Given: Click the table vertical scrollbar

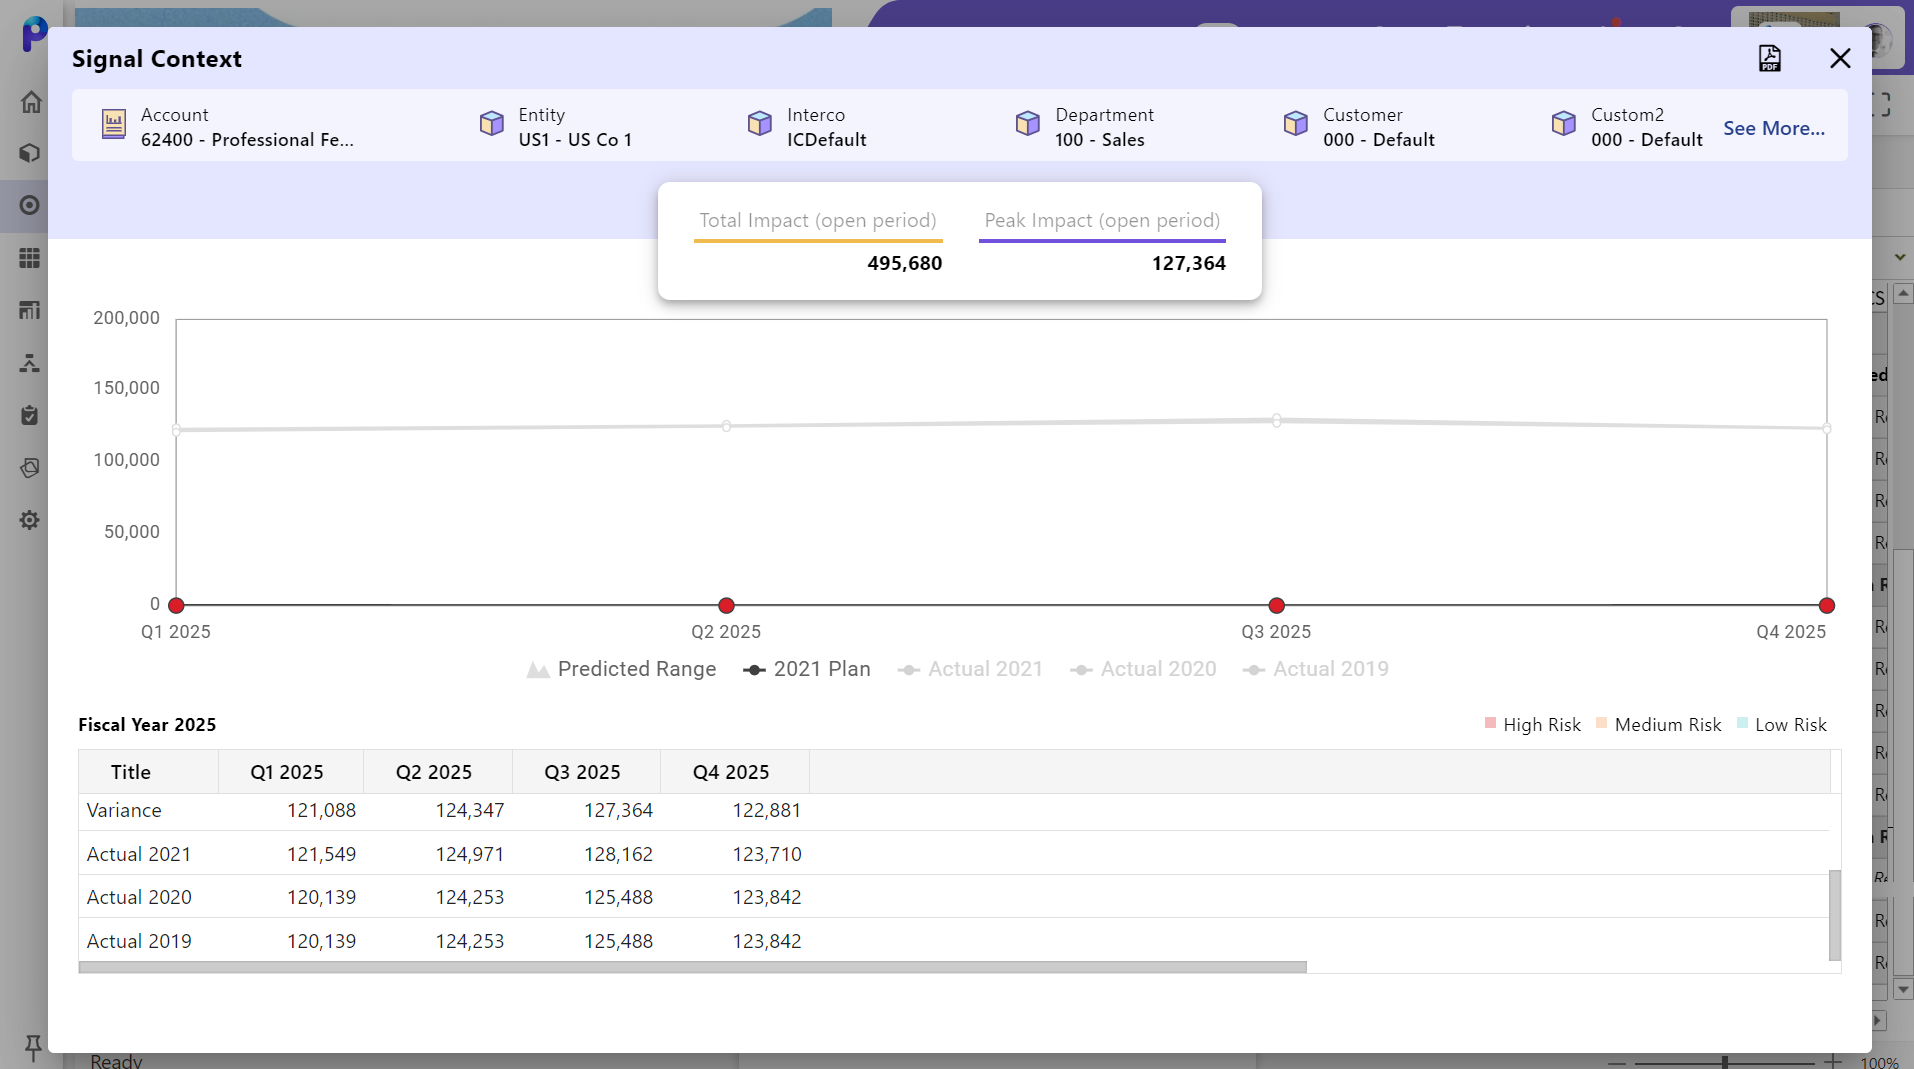Looking at the screenshot, I should pos(1834,915).
